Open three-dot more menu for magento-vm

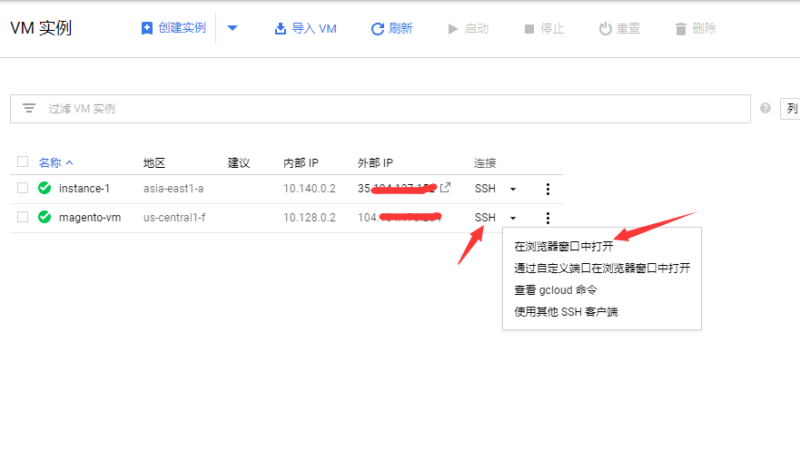(548, 218)
